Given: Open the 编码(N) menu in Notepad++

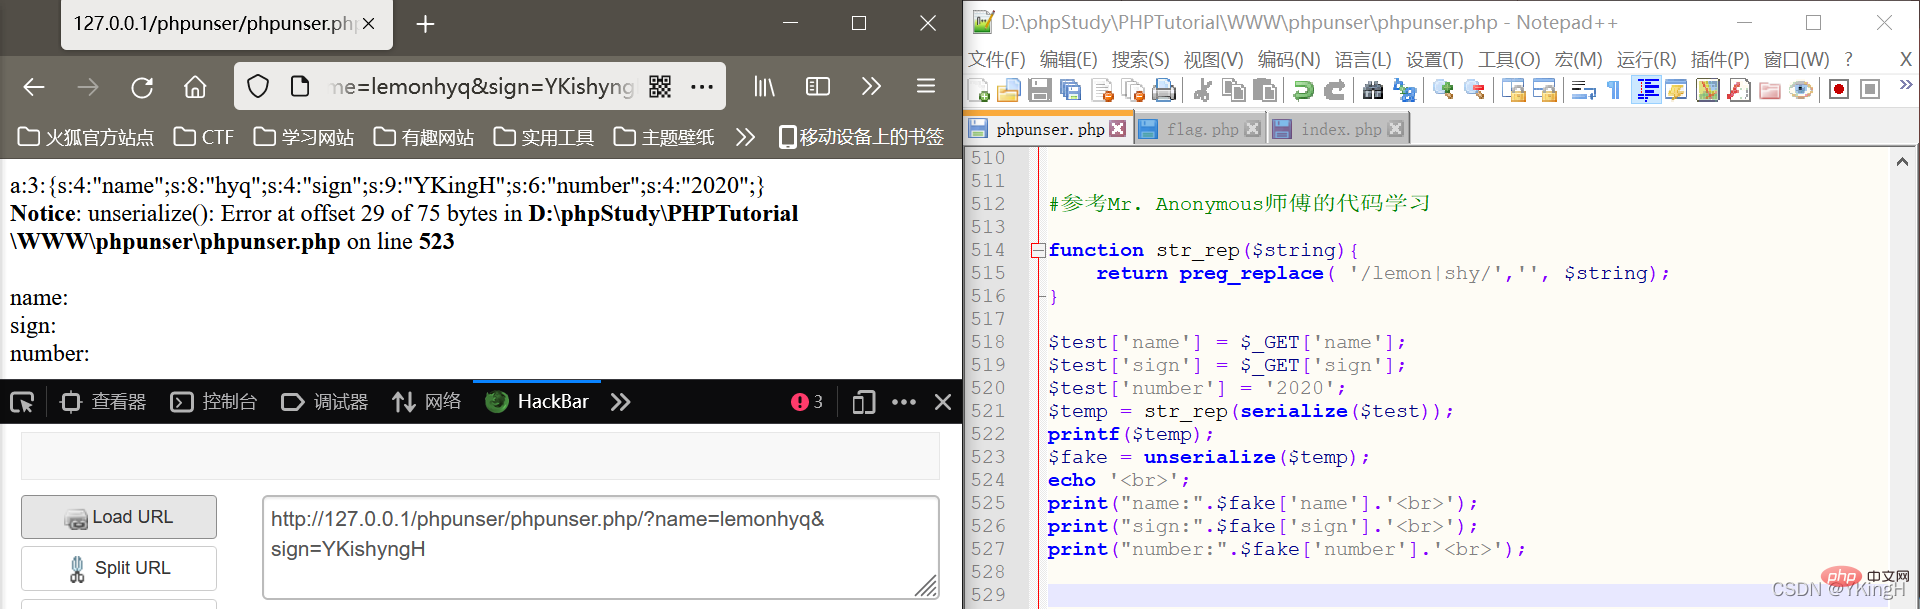Looking at the screenshot, I should [x=1289, y=60].
